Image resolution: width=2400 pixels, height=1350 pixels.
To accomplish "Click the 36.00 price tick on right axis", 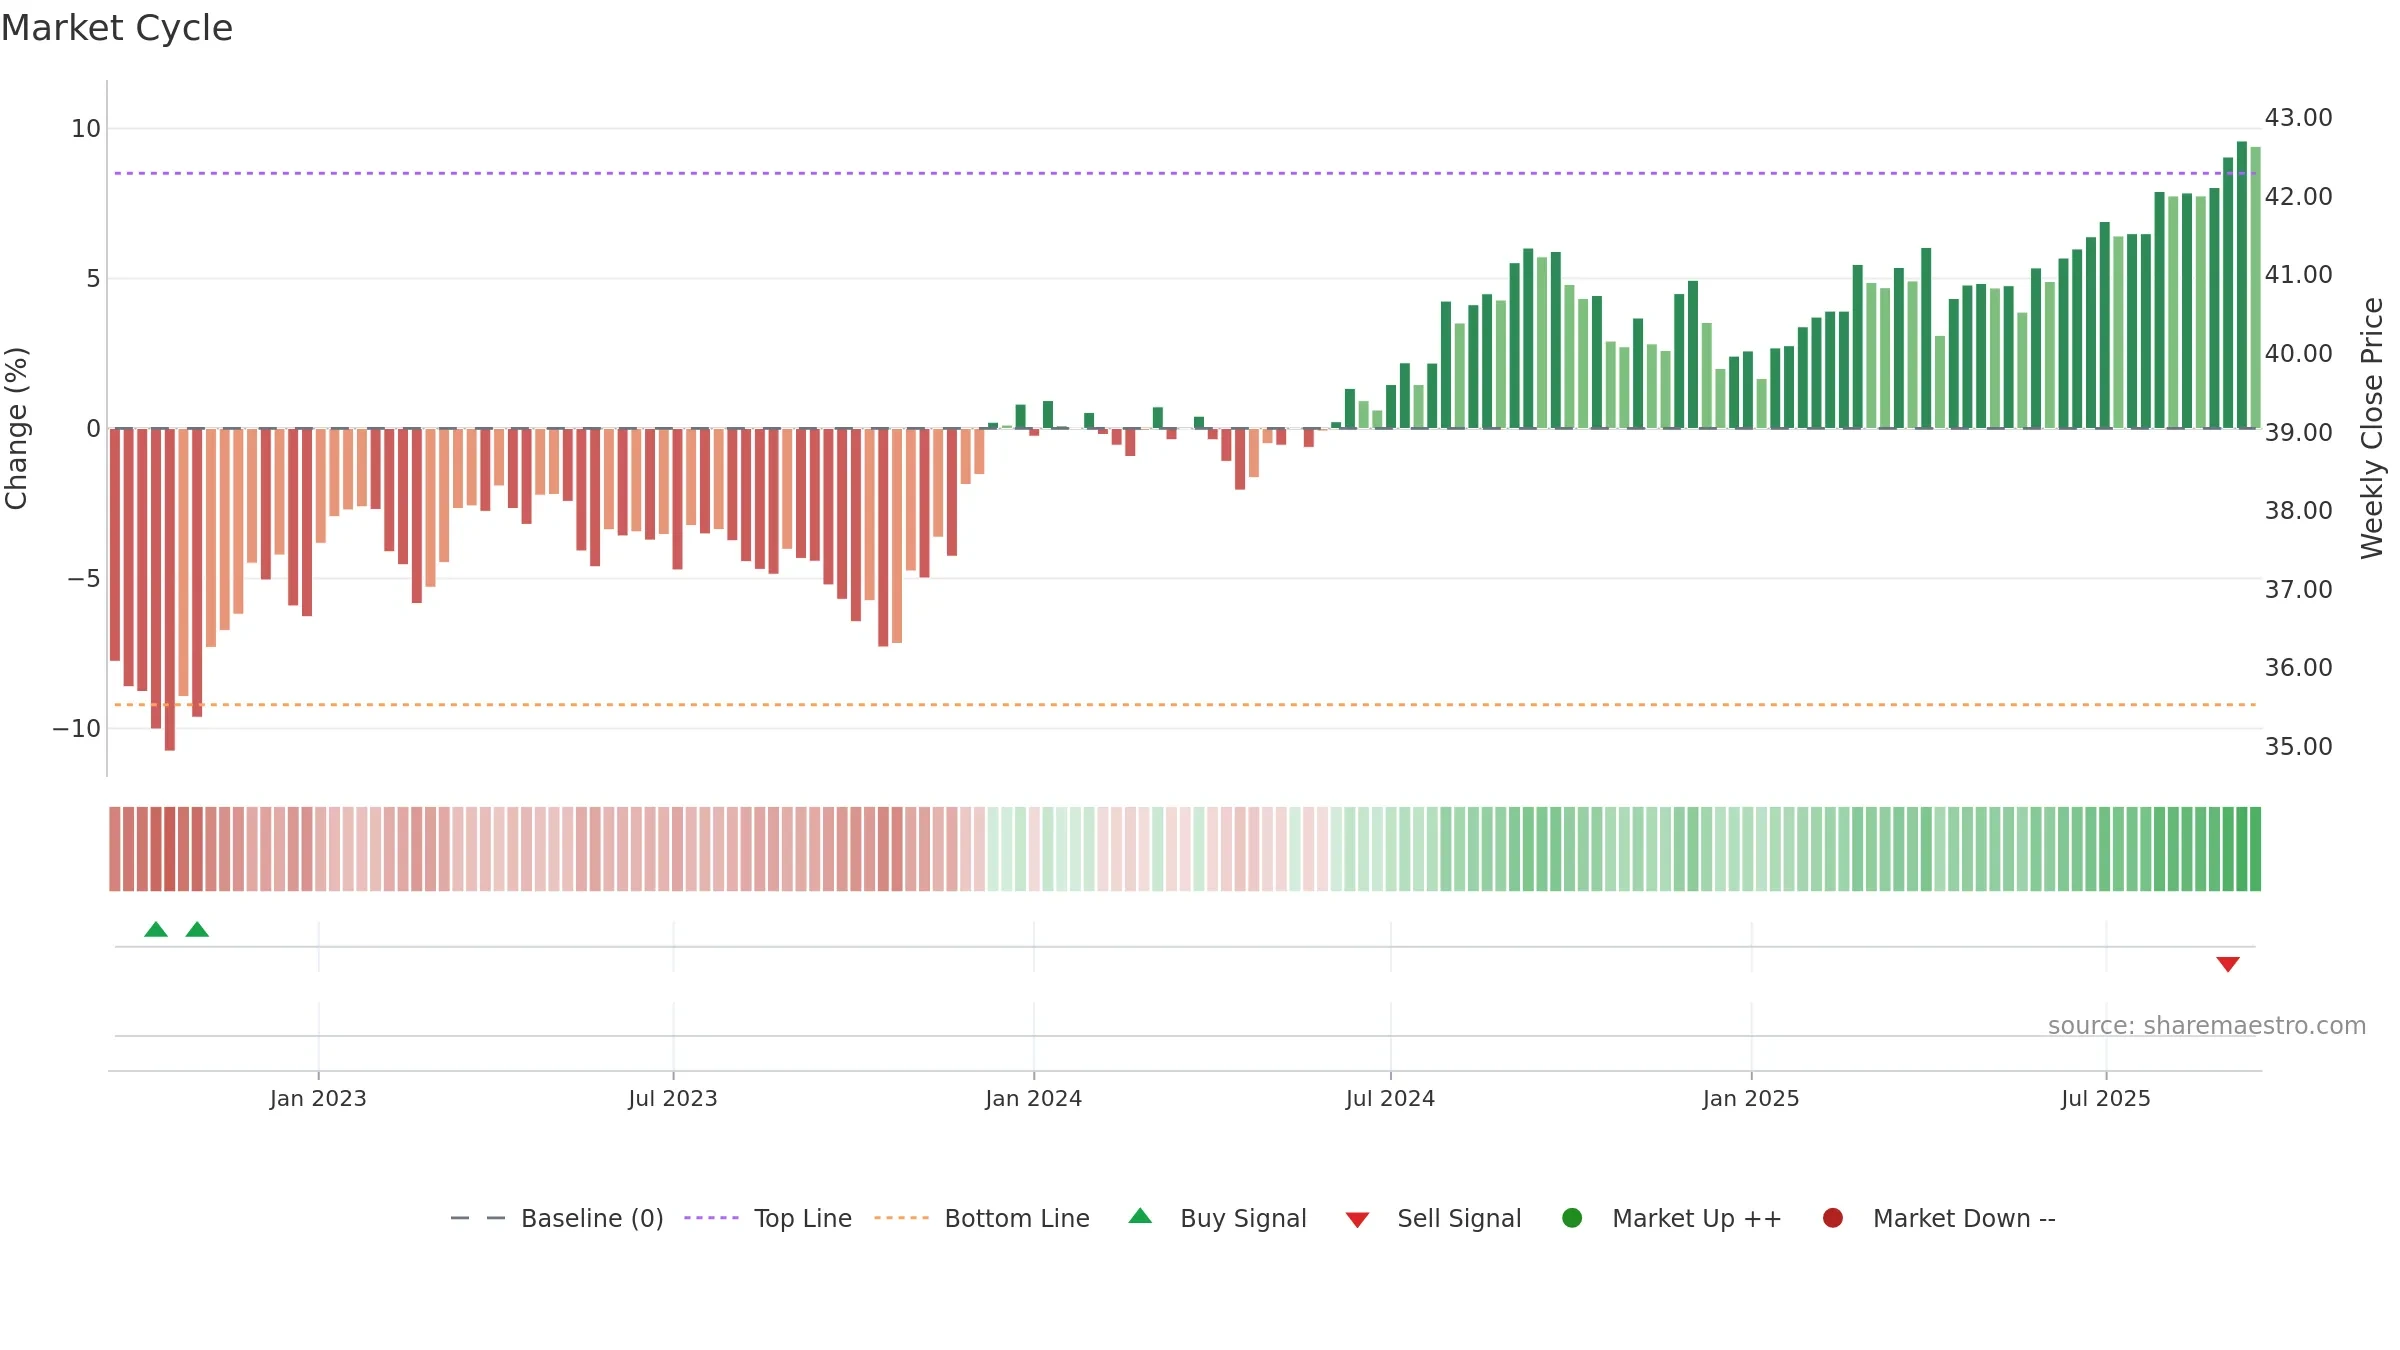I will [2299, 667].
